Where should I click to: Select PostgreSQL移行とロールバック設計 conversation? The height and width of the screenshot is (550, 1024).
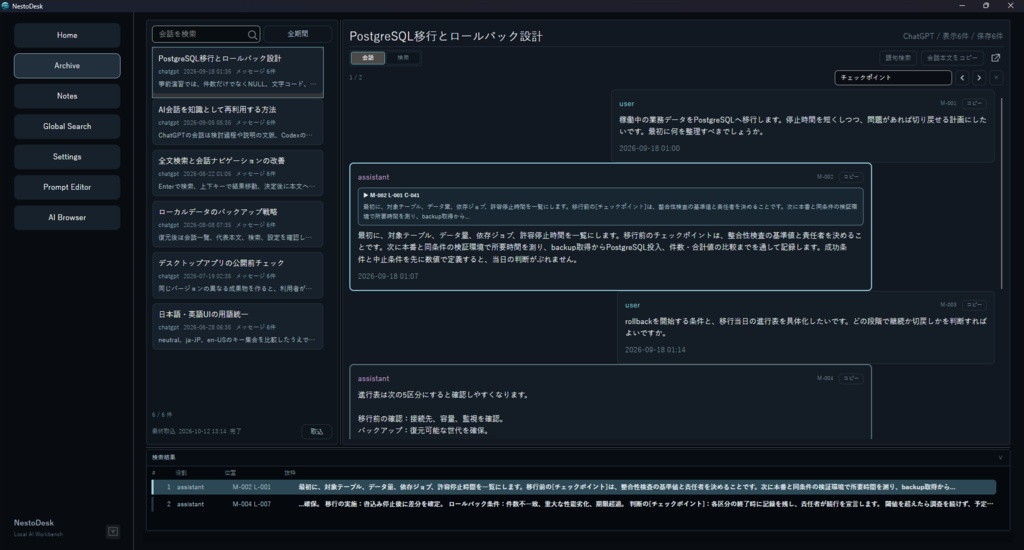(238, 72)
